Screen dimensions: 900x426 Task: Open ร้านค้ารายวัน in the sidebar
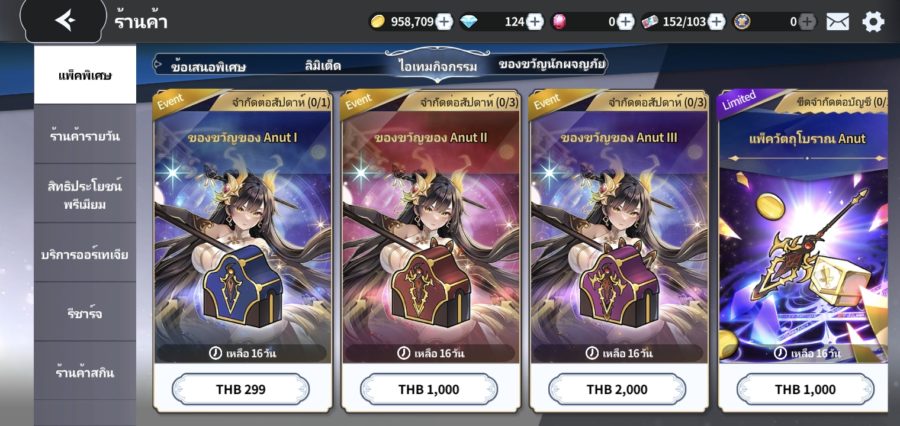click(85, 136)
